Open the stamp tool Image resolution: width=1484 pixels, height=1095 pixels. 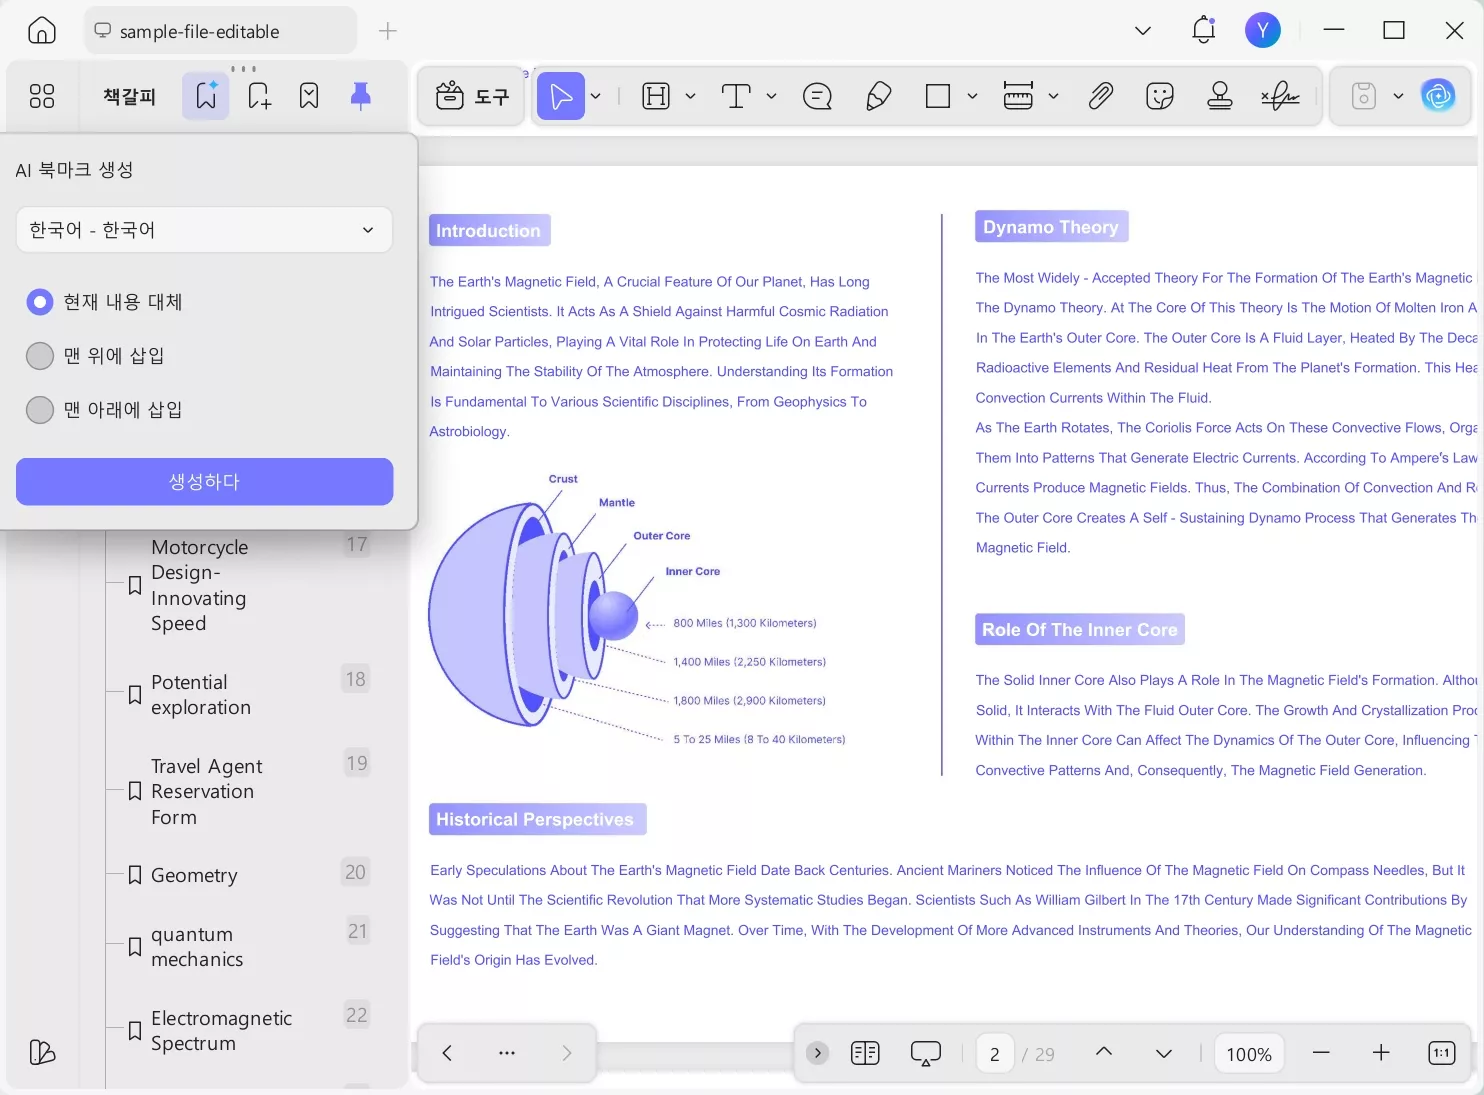[x=1219, y=96]
